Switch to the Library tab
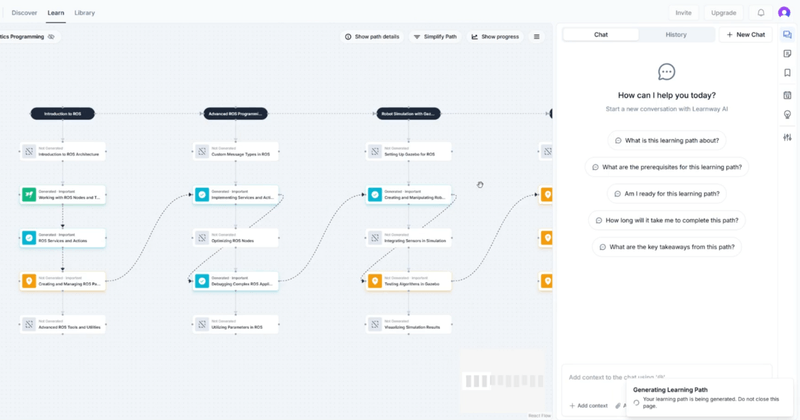Viewport: 800px width, 420px height. pos(85,13)
